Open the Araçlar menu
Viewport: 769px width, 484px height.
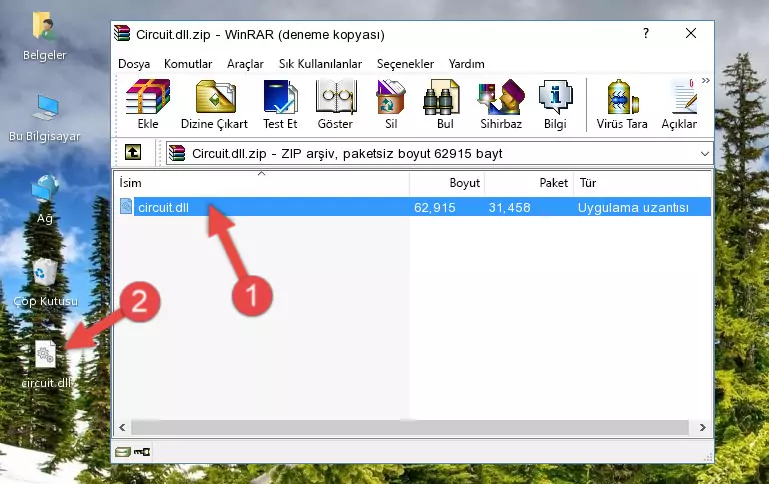245,64
